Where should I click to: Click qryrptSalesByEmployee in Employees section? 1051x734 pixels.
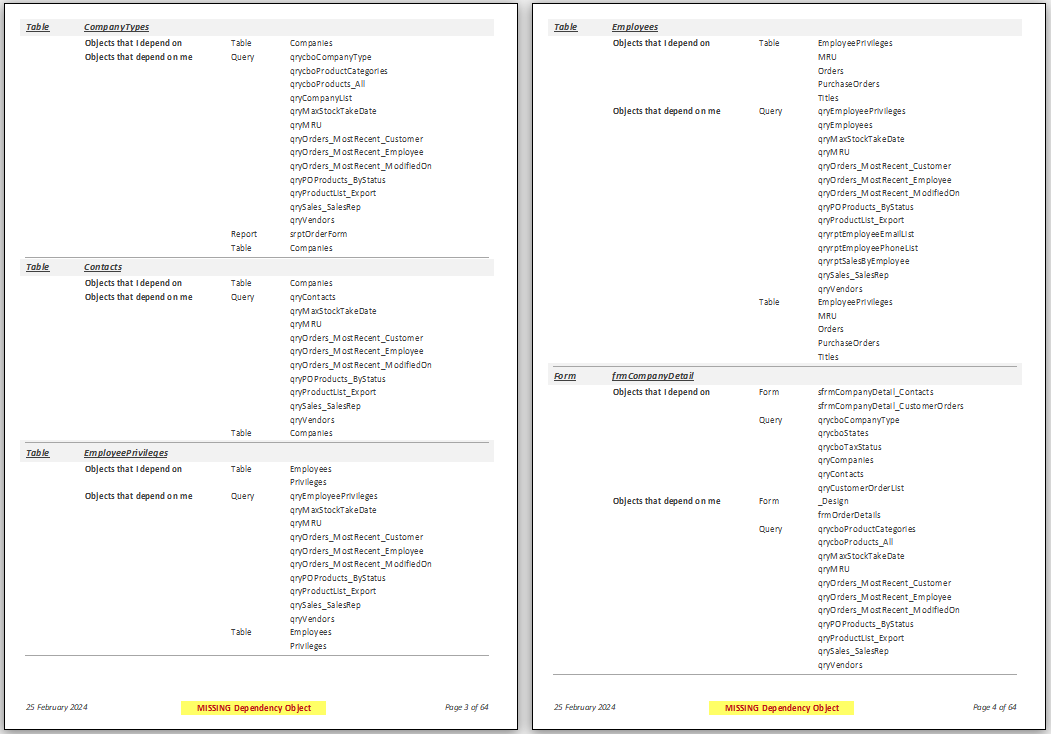[x=863, y=261]
